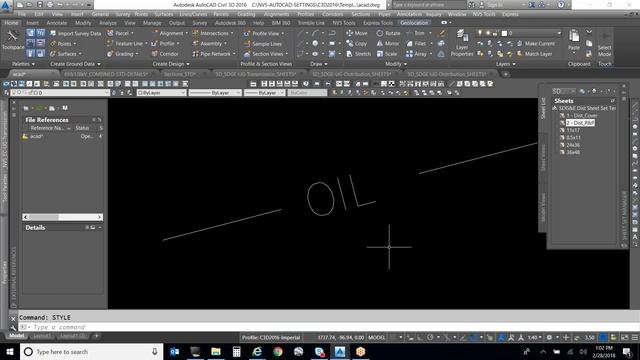Click the Profile View tool
The width and height of the screenshot is (640, 360).
[x=264, y=33]
